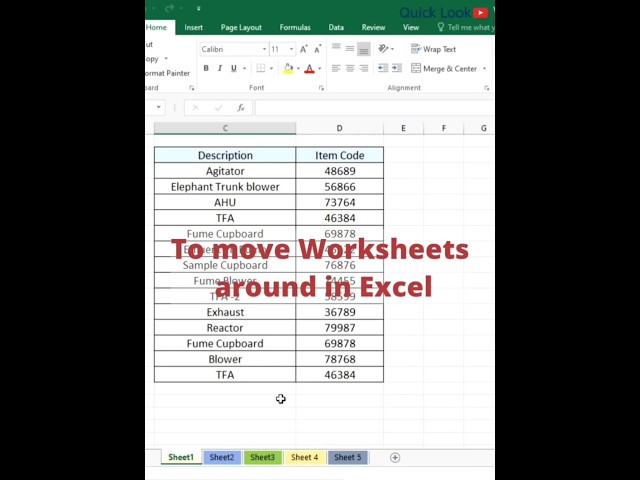Apply Underline formatting
Screen dimensions: 640x480
[233, 68]
